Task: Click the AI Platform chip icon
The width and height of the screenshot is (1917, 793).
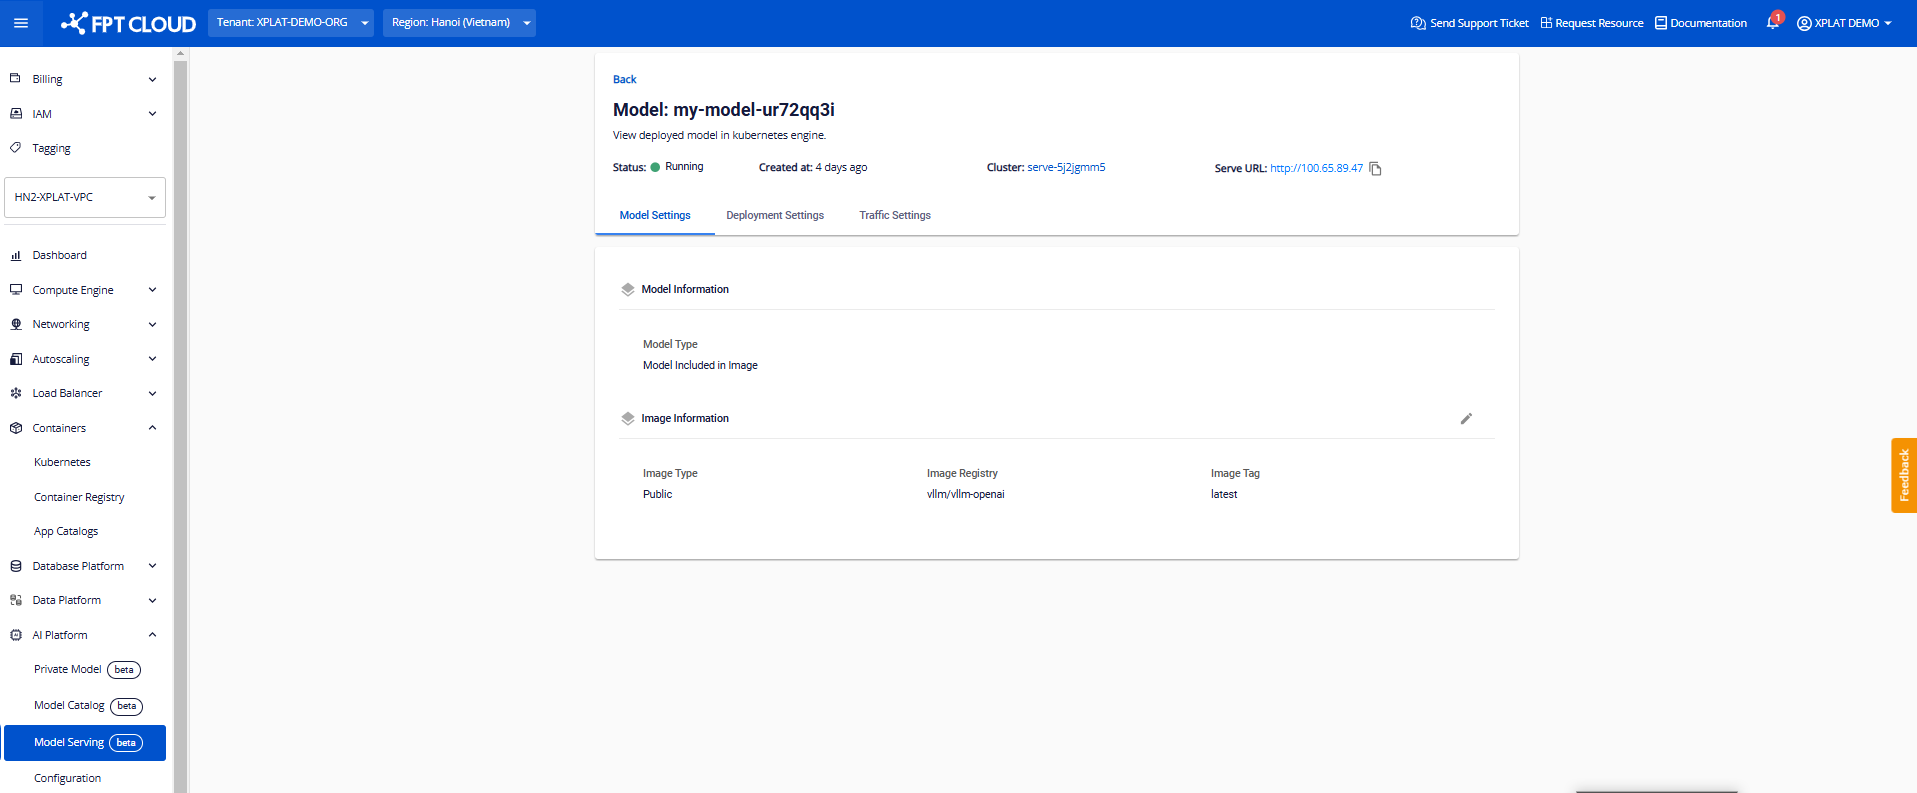Action: [15, 634]
